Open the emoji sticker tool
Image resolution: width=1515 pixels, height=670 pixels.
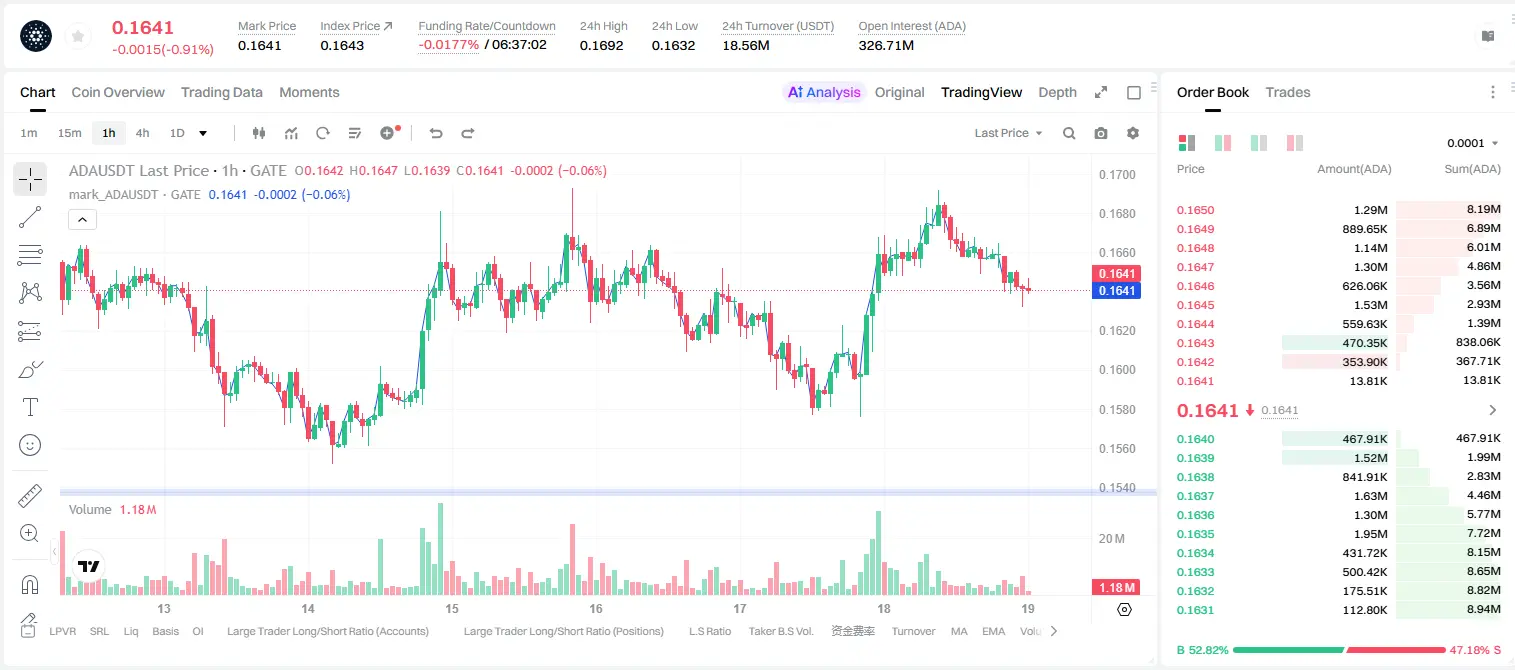pyautogui.click(x=30, y=445)
